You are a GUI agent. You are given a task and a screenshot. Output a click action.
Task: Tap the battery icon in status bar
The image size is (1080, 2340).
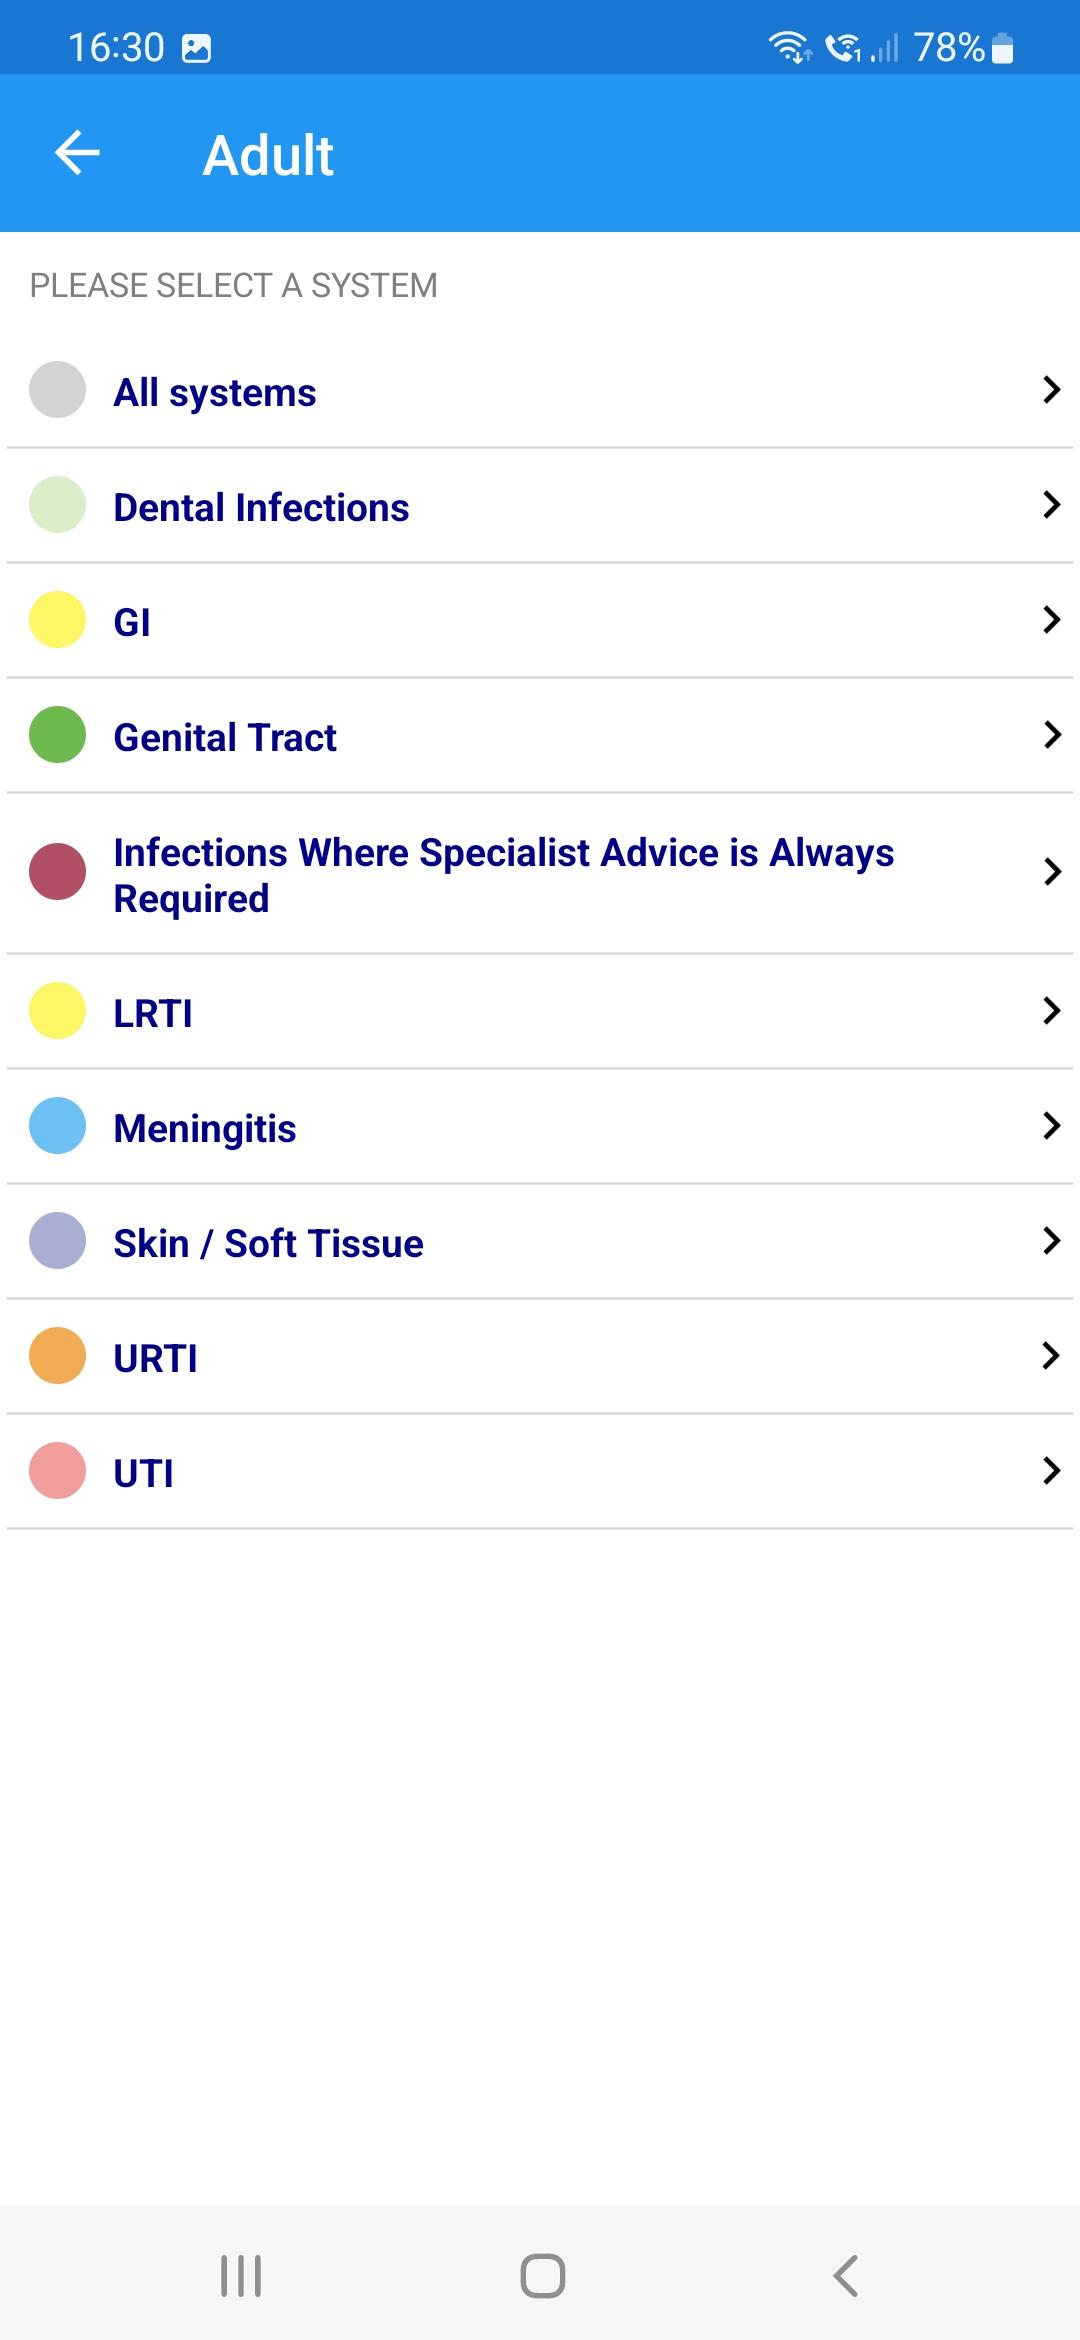1002,48
